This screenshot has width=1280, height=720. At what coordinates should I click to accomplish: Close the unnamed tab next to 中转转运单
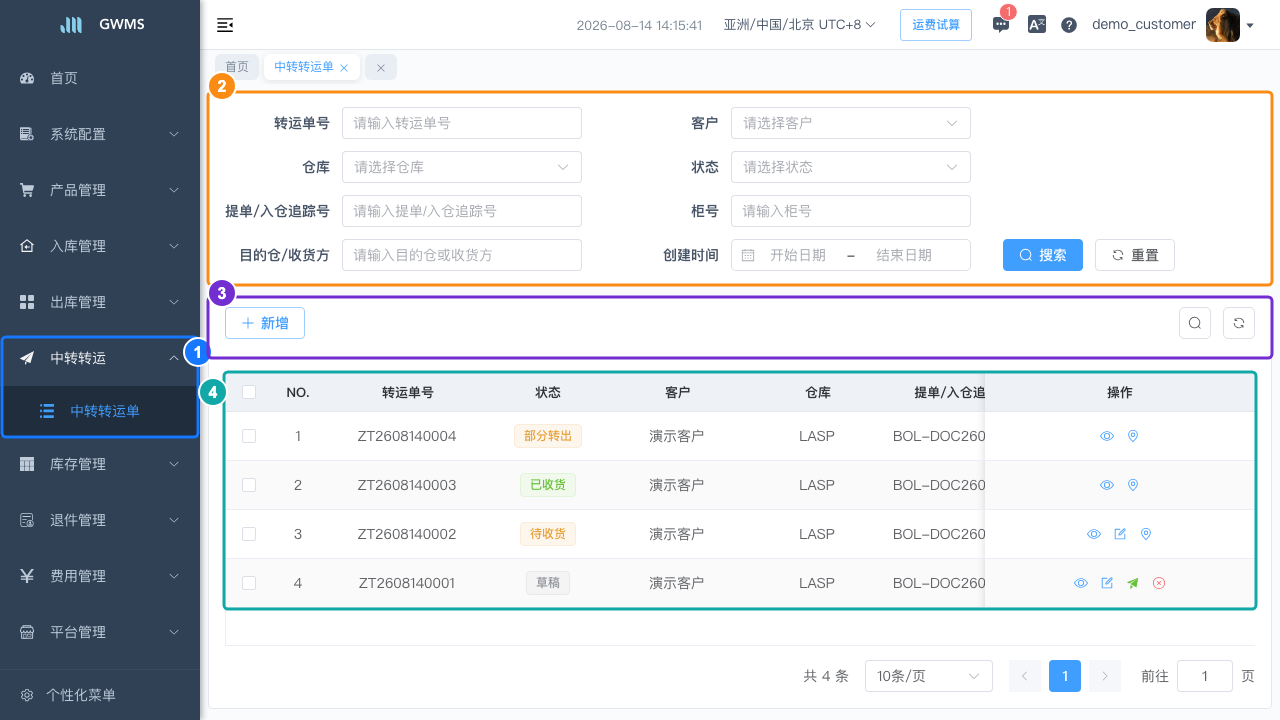click(381, 68)
